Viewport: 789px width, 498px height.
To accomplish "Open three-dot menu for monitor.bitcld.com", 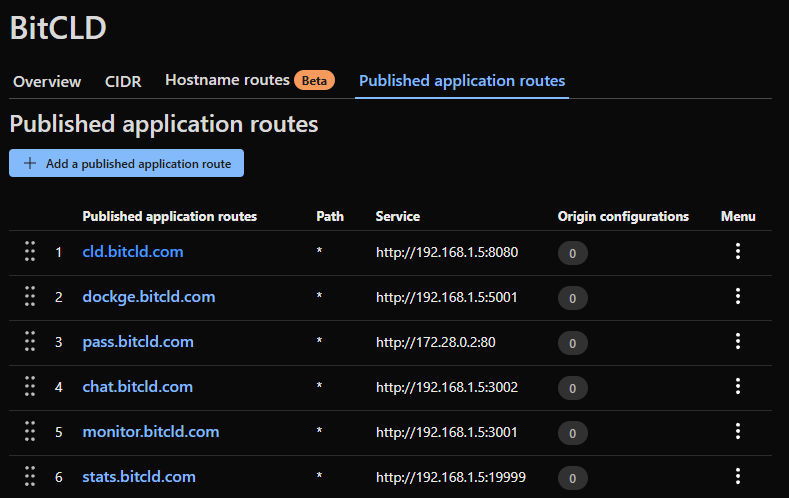I will point(738,432).
